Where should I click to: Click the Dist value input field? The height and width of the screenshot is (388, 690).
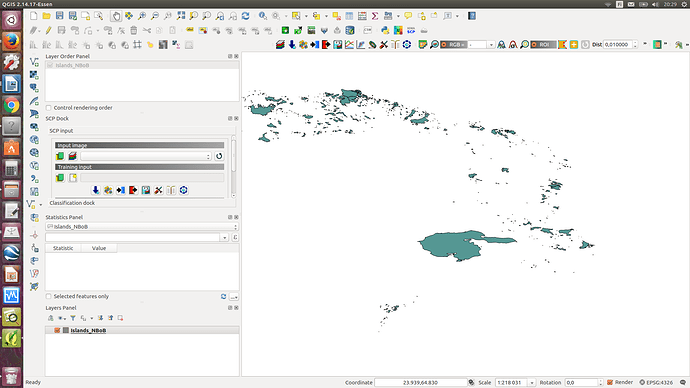coord(618,44)
